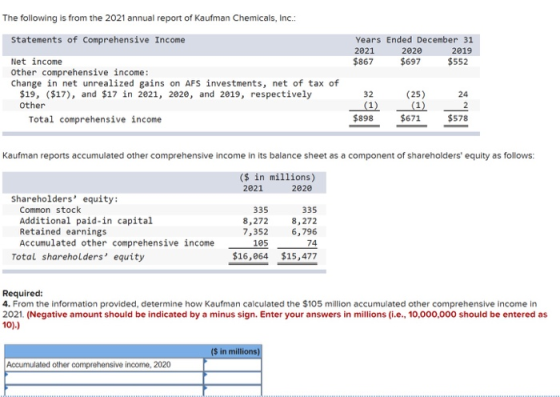Click the value field for Accumulated other comprehensive income, 2020
Screen dimensions: 560x397
[x=232, y=365]
